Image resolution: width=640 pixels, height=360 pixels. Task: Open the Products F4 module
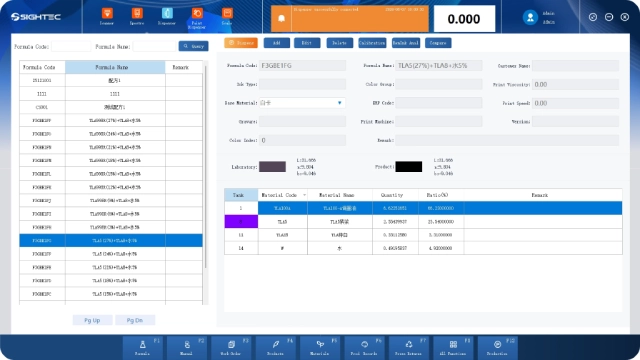[x=276, y=347]
